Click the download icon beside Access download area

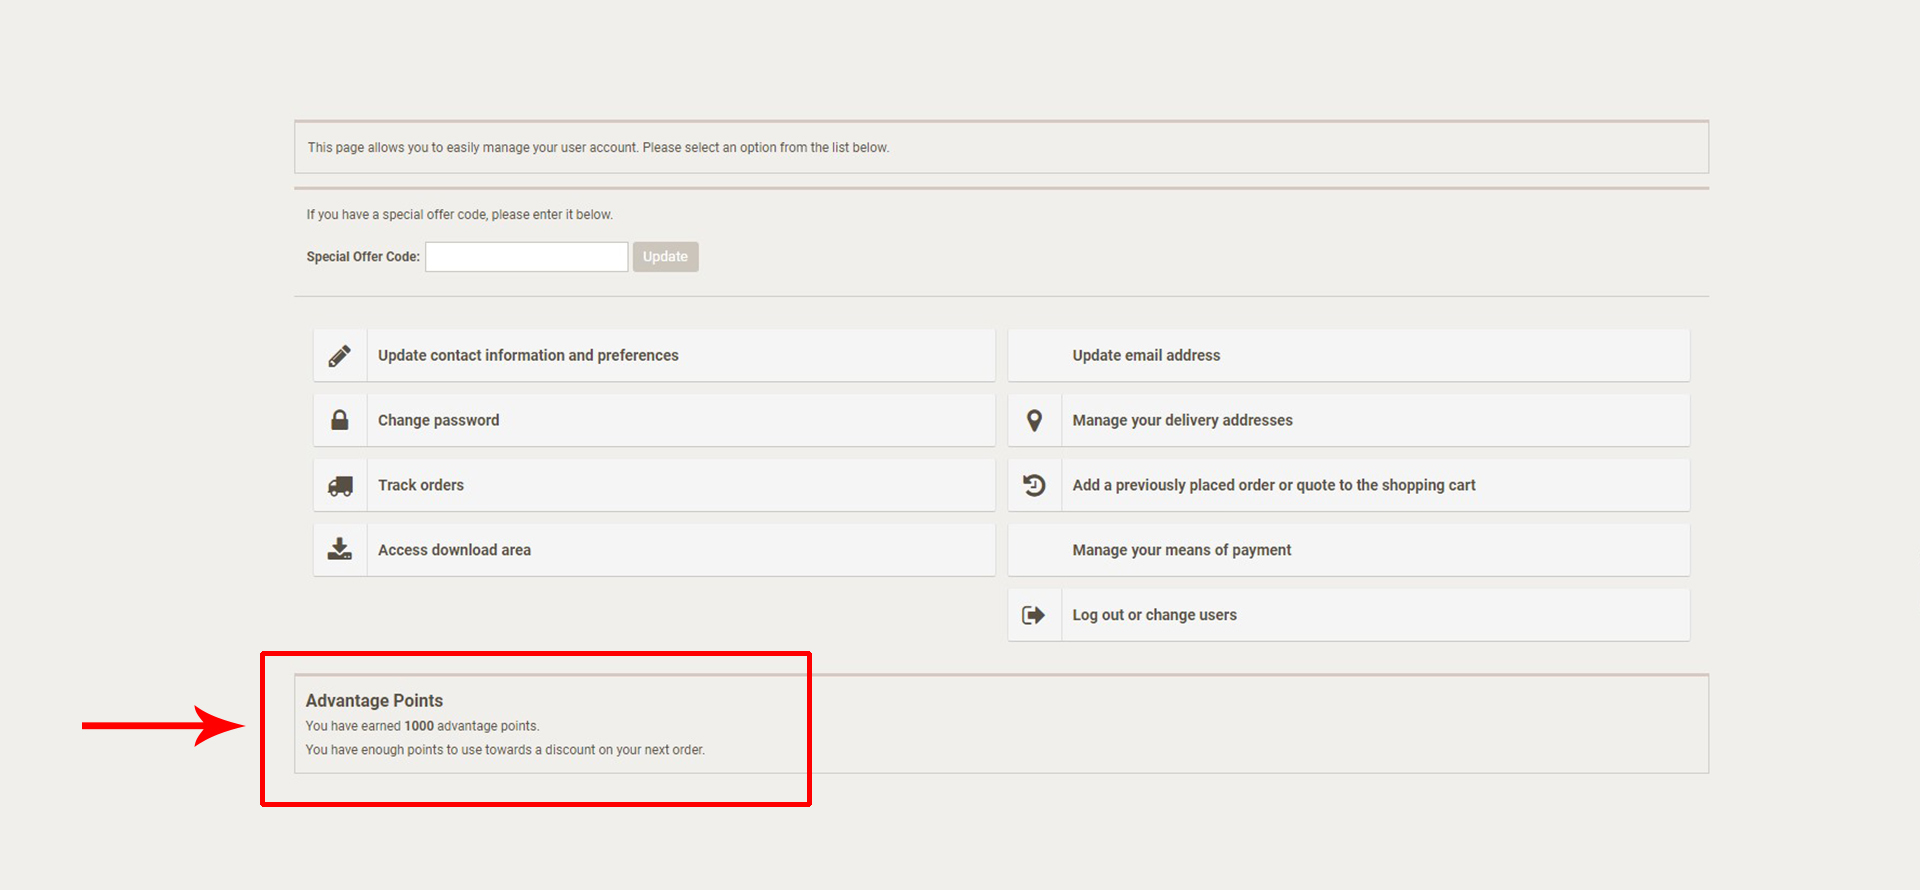click(340, 550)
